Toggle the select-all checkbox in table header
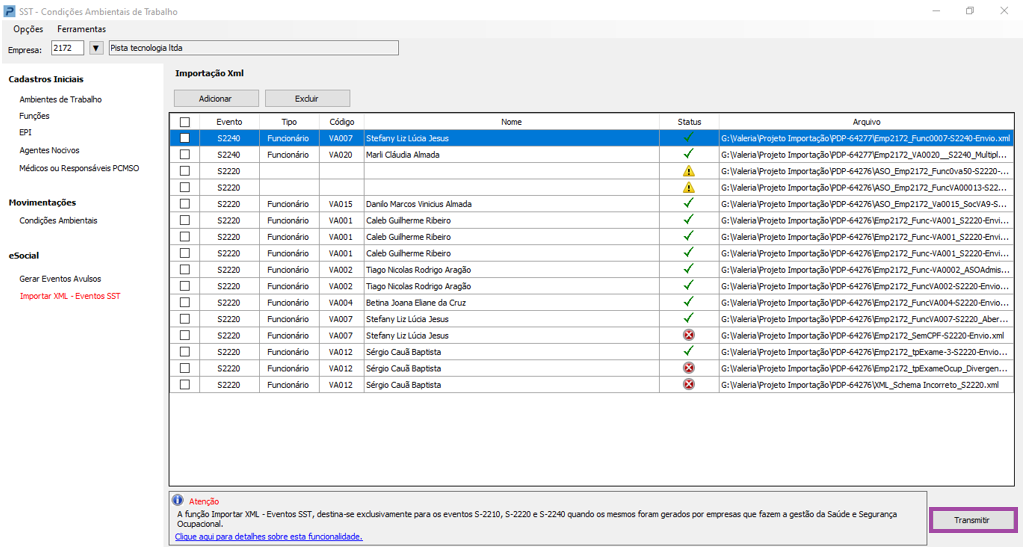Viewport: 1024px width, 550px height. (184, 122)
